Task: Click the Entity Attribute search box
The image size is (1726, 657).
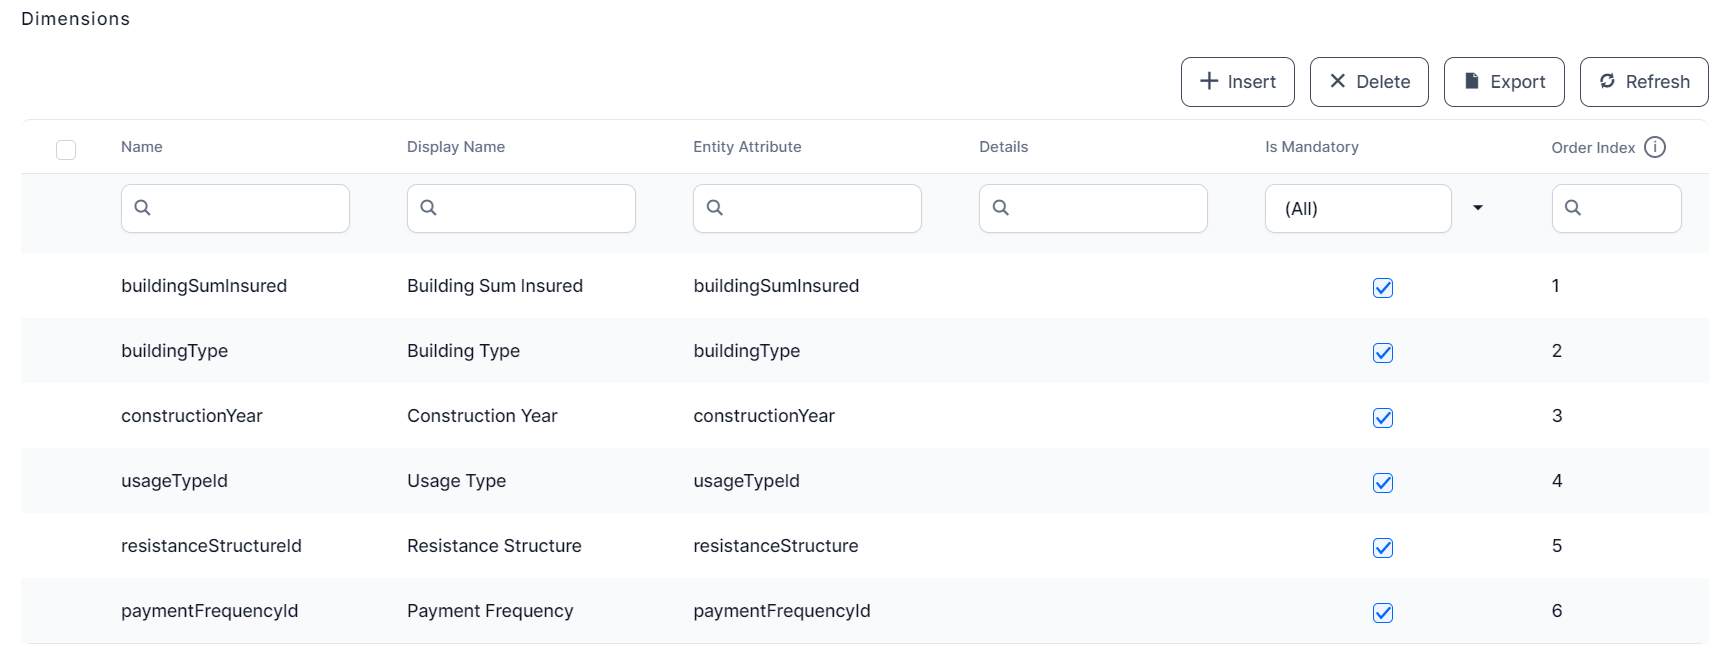Action: tap(817, 208)
